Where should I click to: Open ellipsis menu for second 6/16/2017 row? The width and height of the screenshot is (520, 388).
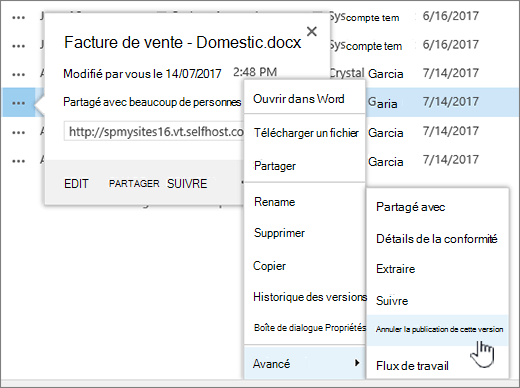click(x=18, y=46)
